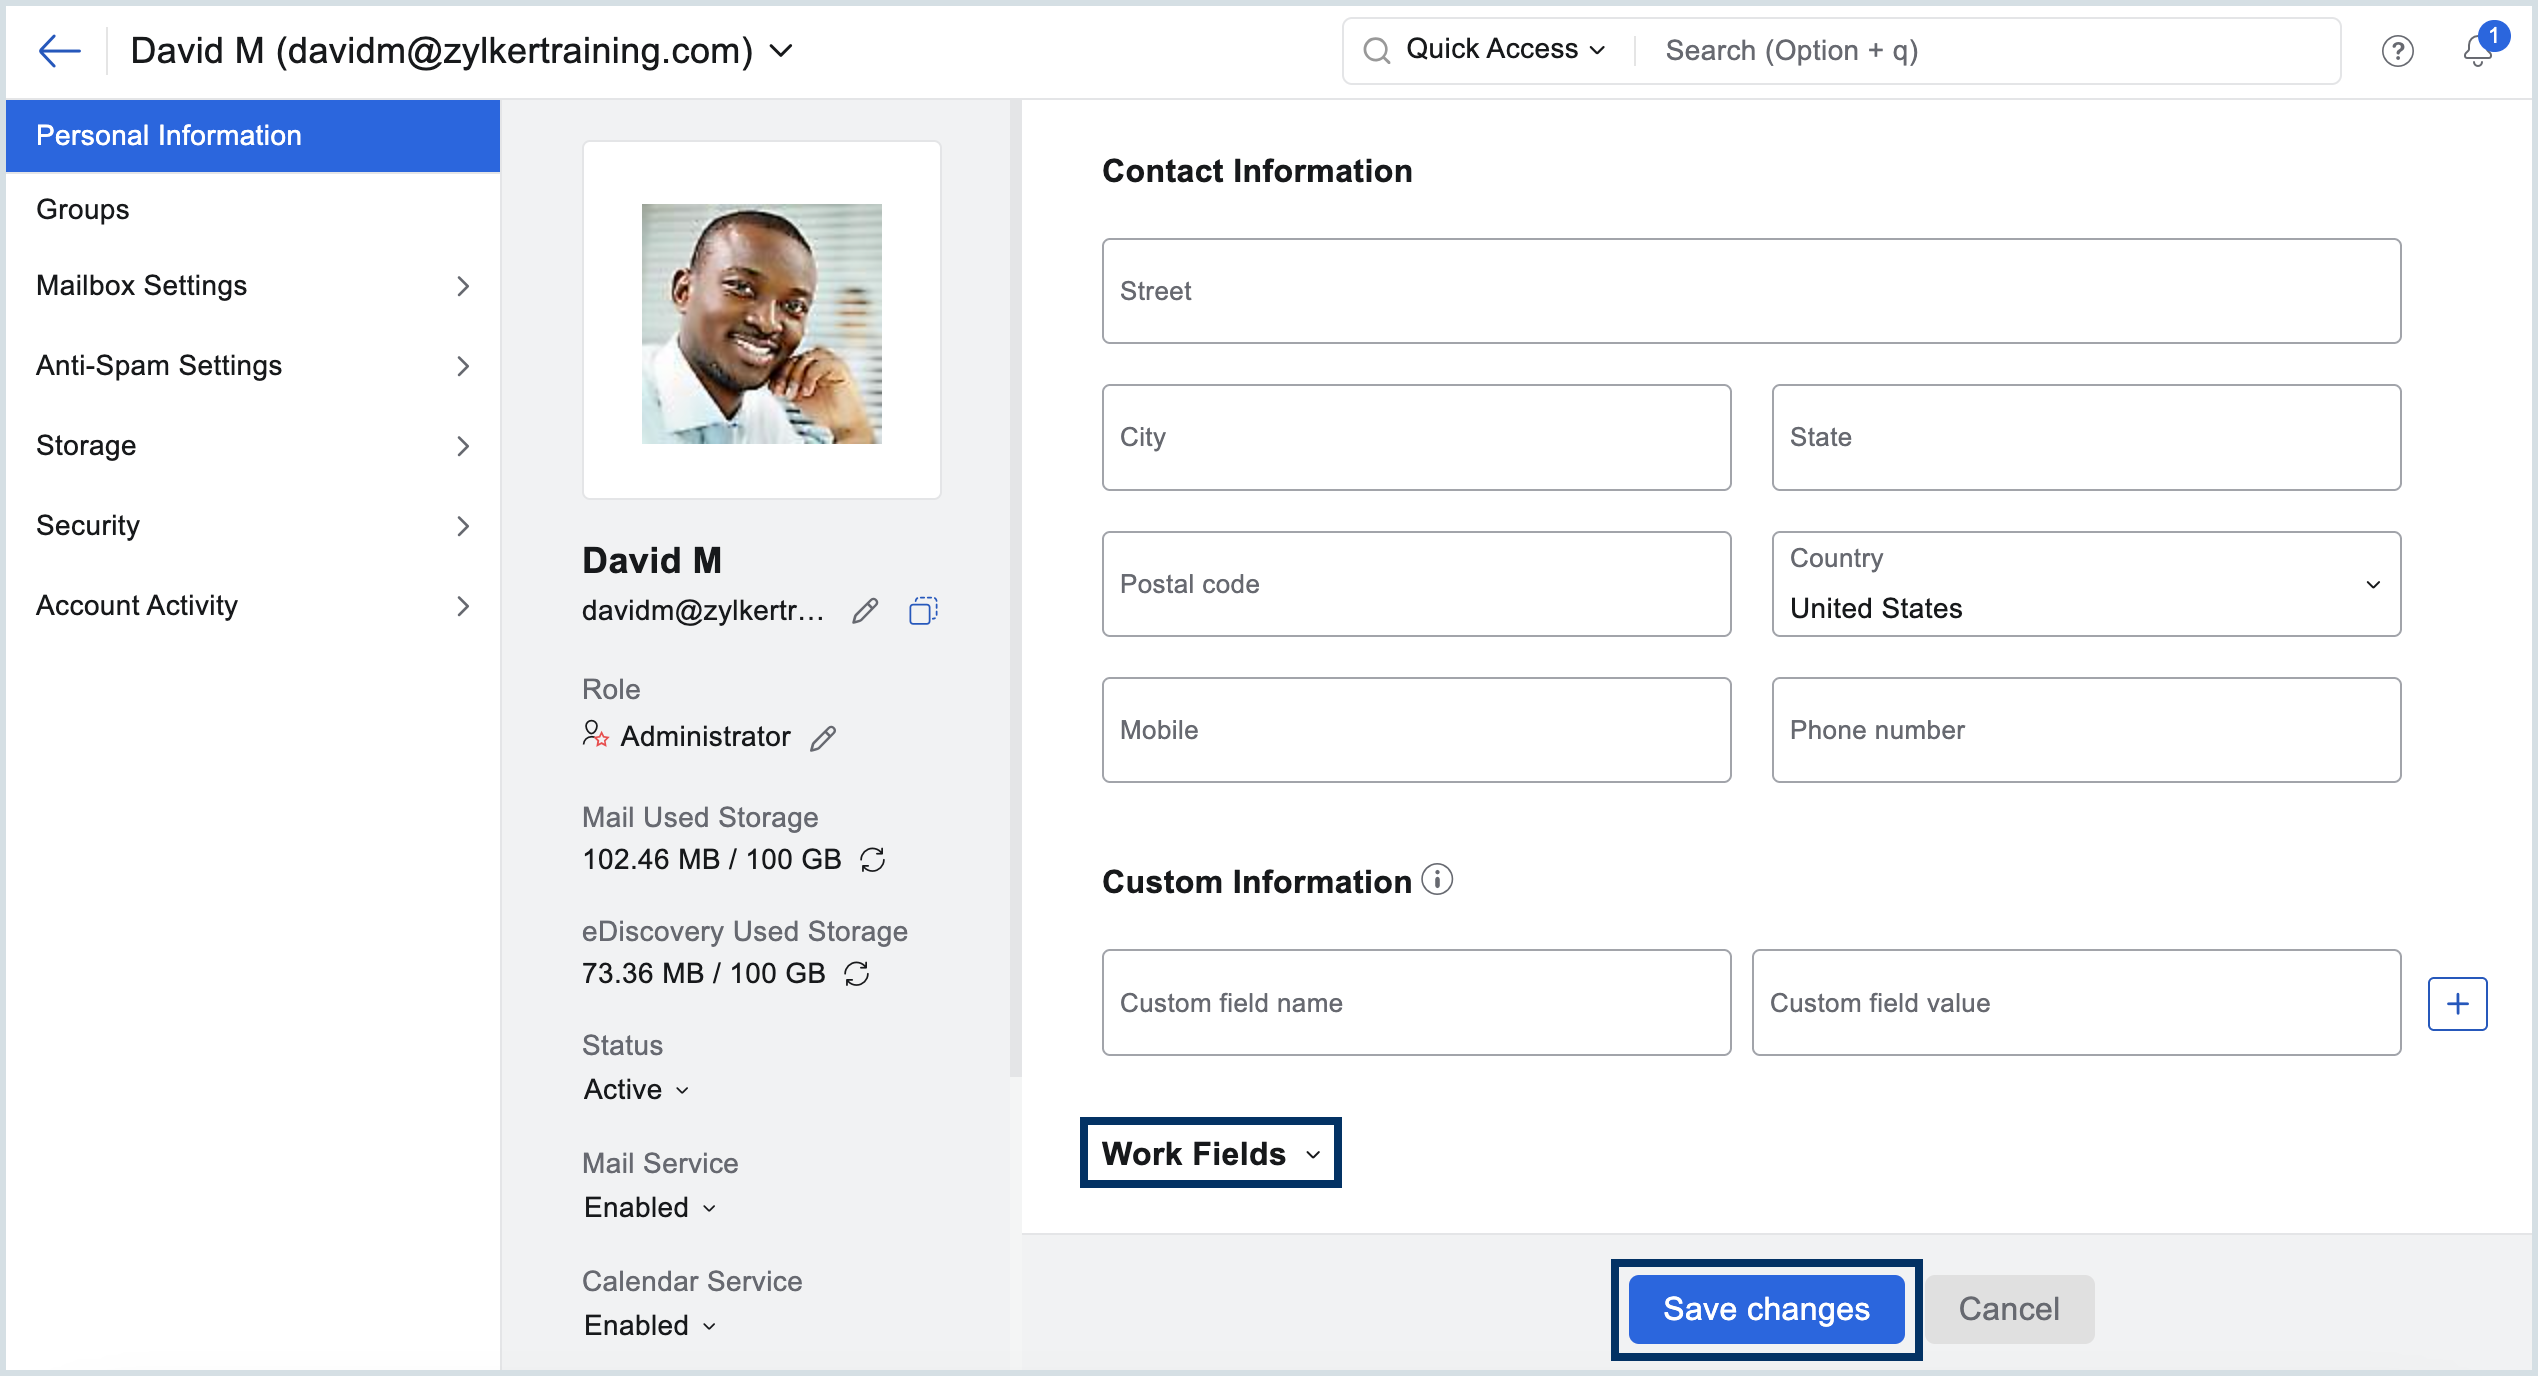Open the notifications bell
This screenshot has width=2538, height=1376.
click(2477, 50)
